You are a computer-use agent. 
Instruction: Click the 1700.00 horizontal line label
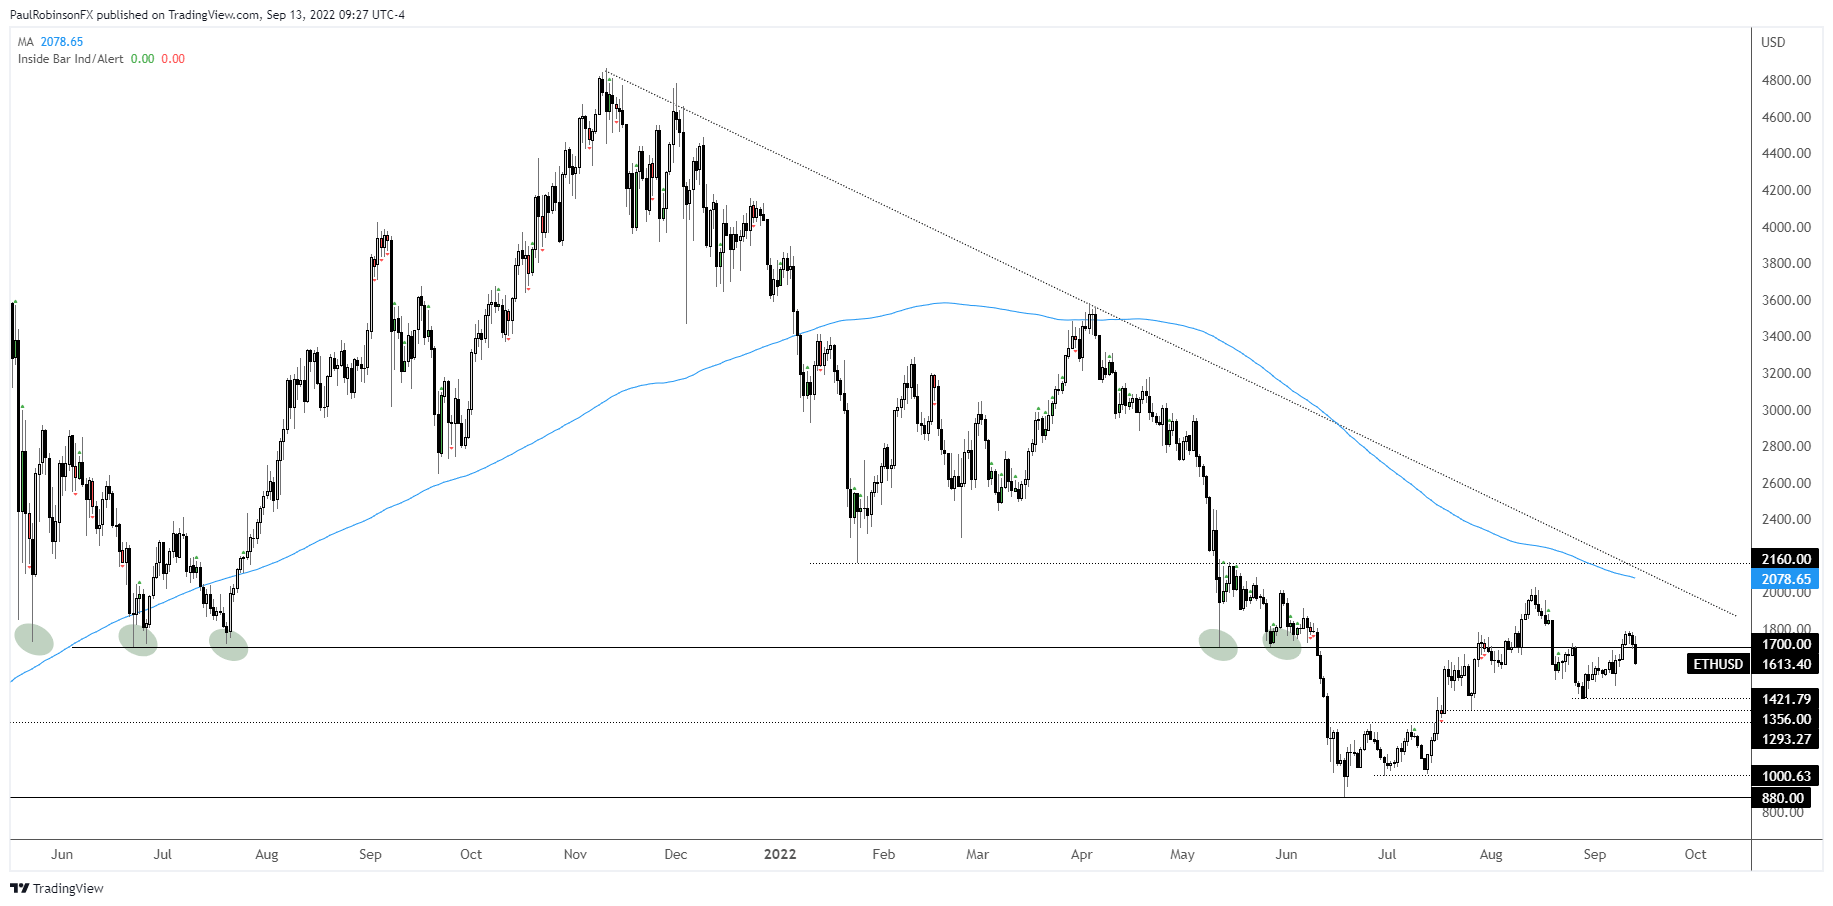[1786, 644]
